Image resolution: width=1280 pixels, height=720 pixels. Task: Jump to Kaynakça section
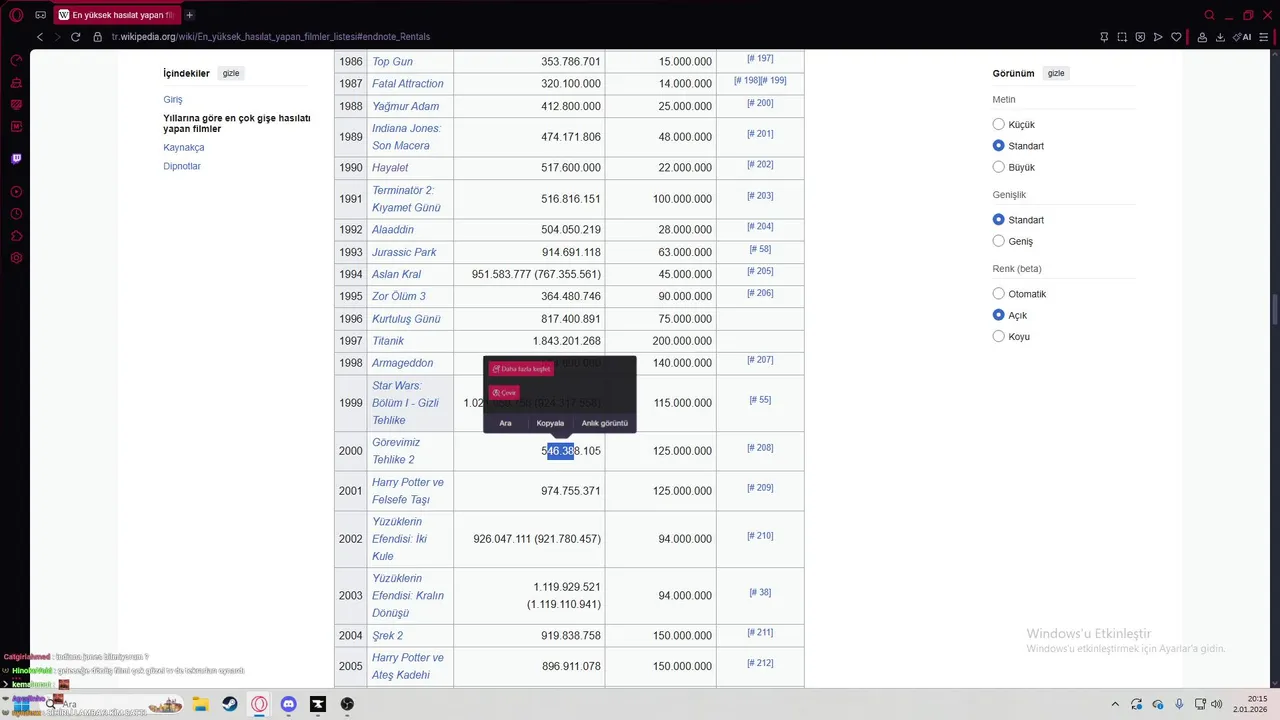[184, 147]
